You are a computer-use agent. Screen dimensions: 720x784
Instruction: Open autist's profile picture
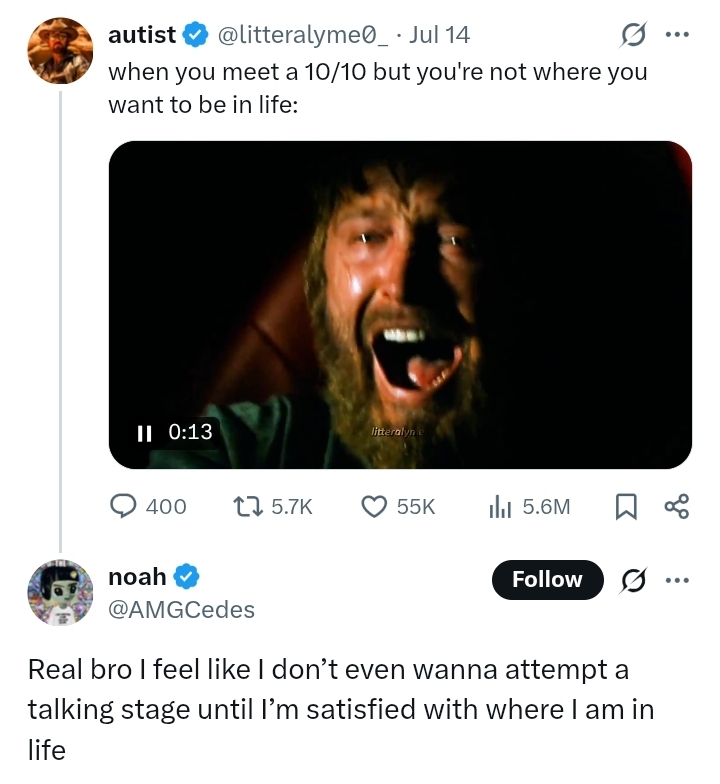60,50
